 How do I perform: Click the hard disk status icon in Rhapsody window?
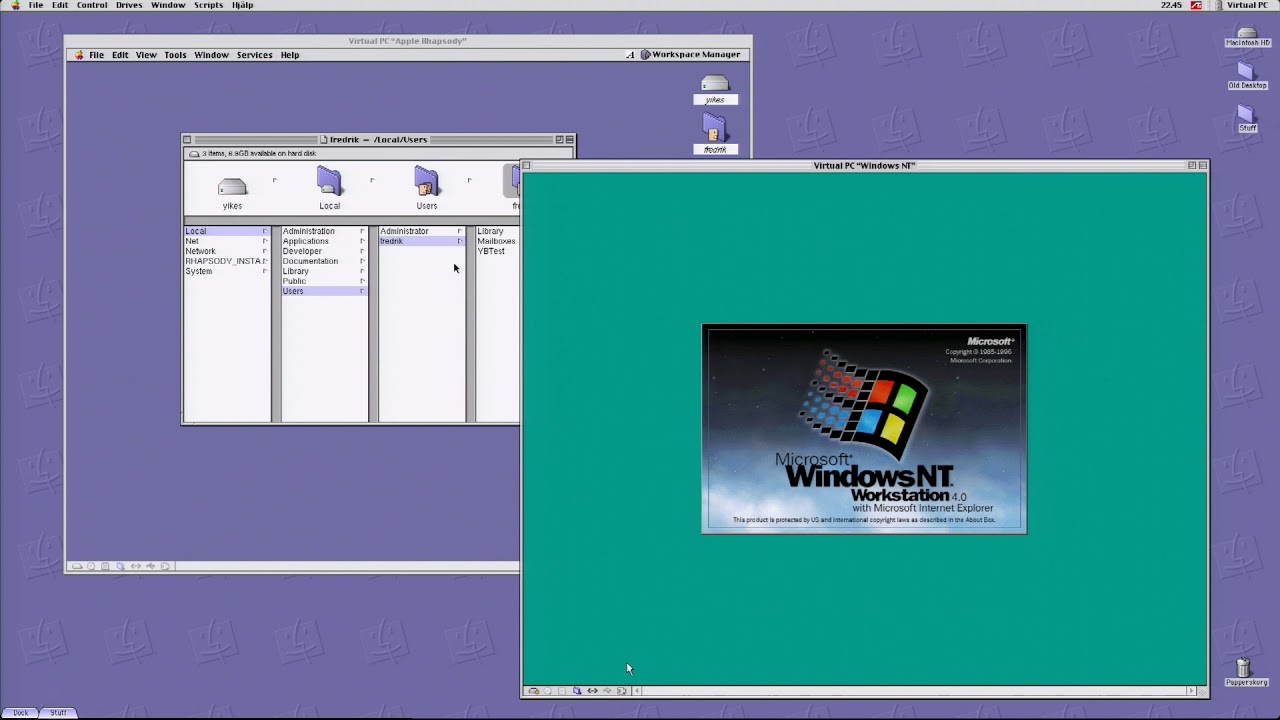[77, 566]
